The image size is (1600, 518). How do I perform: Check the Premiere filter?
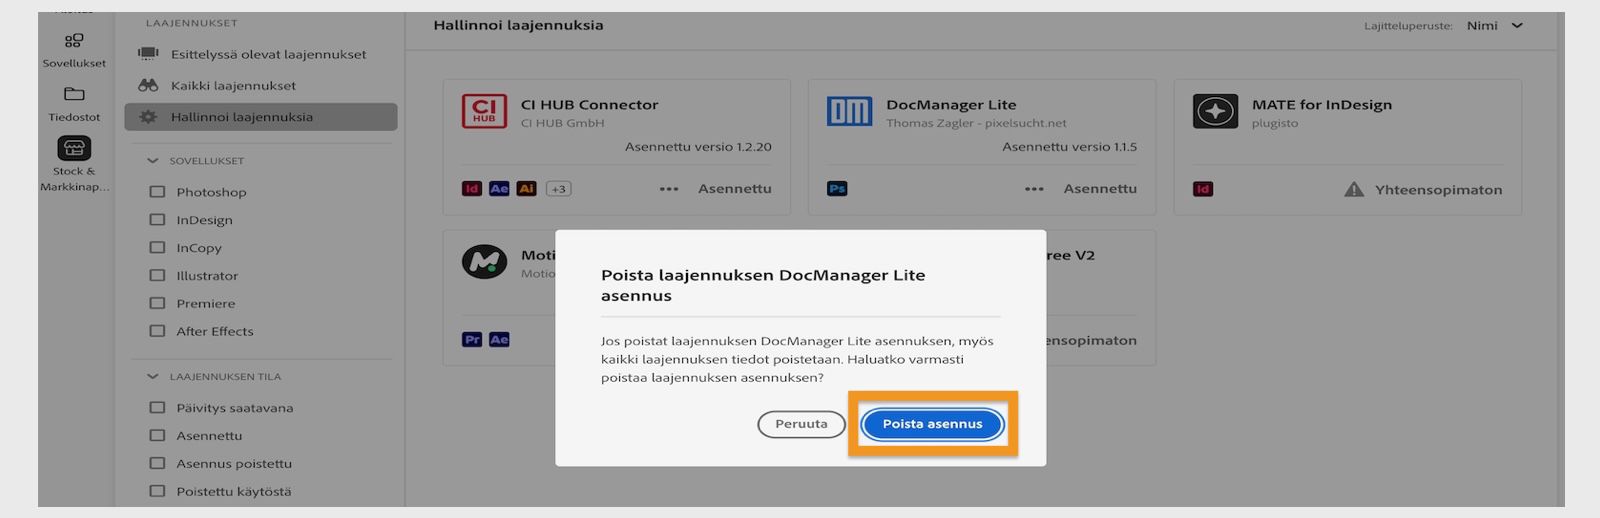[157, 304]
